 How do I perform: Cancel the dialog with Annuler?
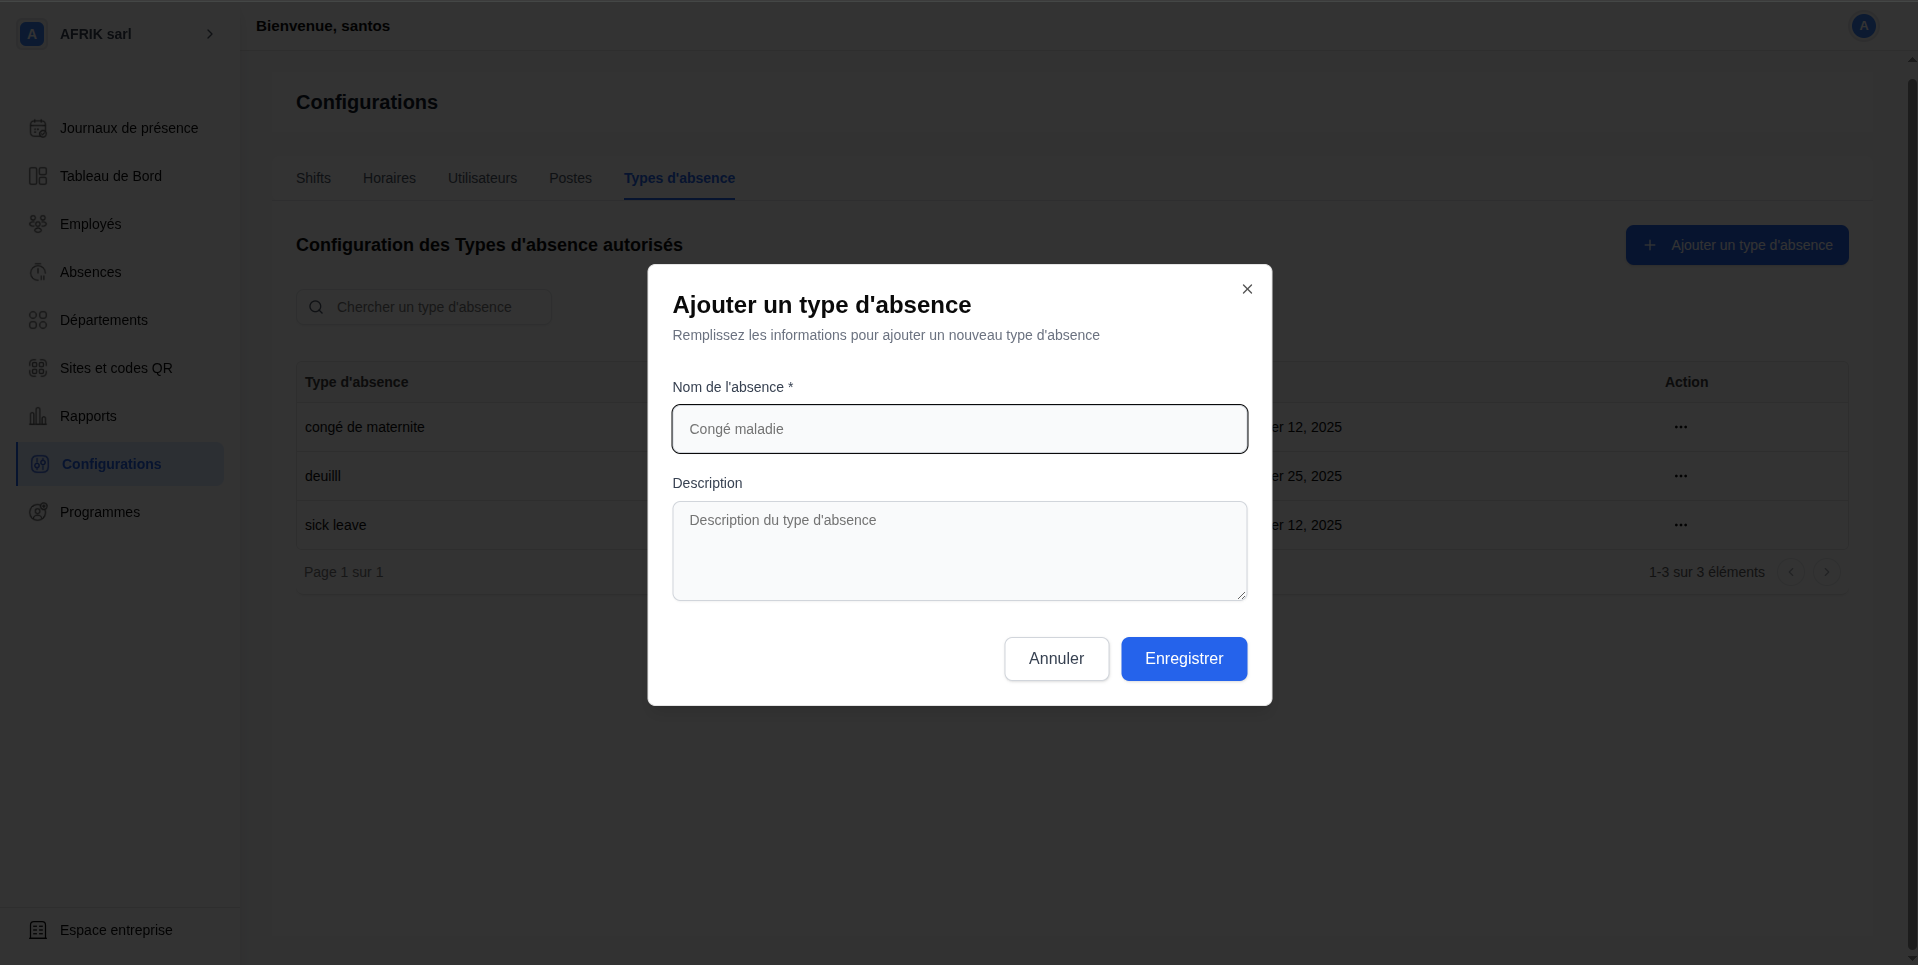point(1056,659)
